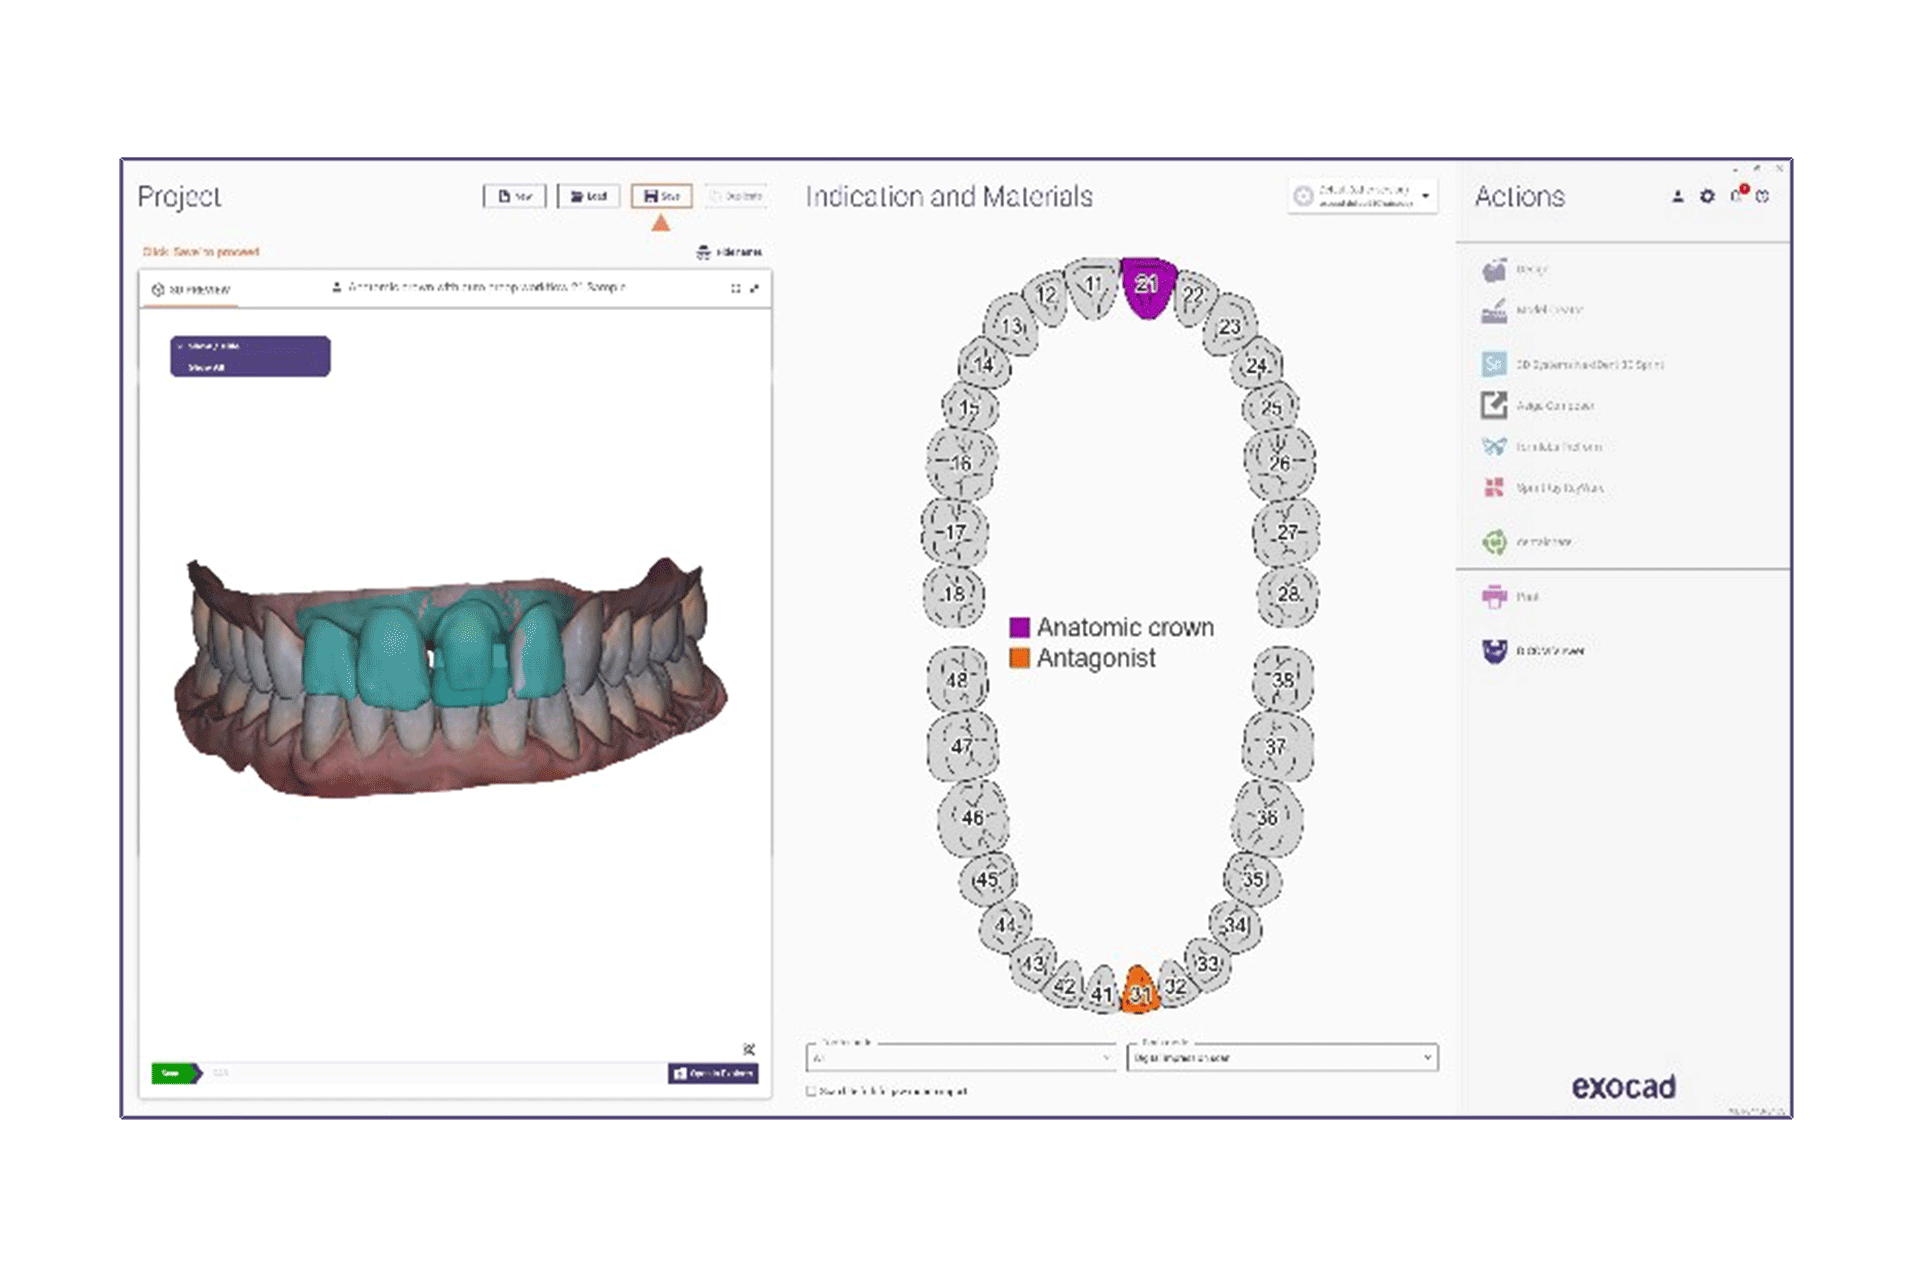Click the green Scan workflow step
Image resolution: width=1920 pixels, height=1280 pixels.
(176, 1073)
